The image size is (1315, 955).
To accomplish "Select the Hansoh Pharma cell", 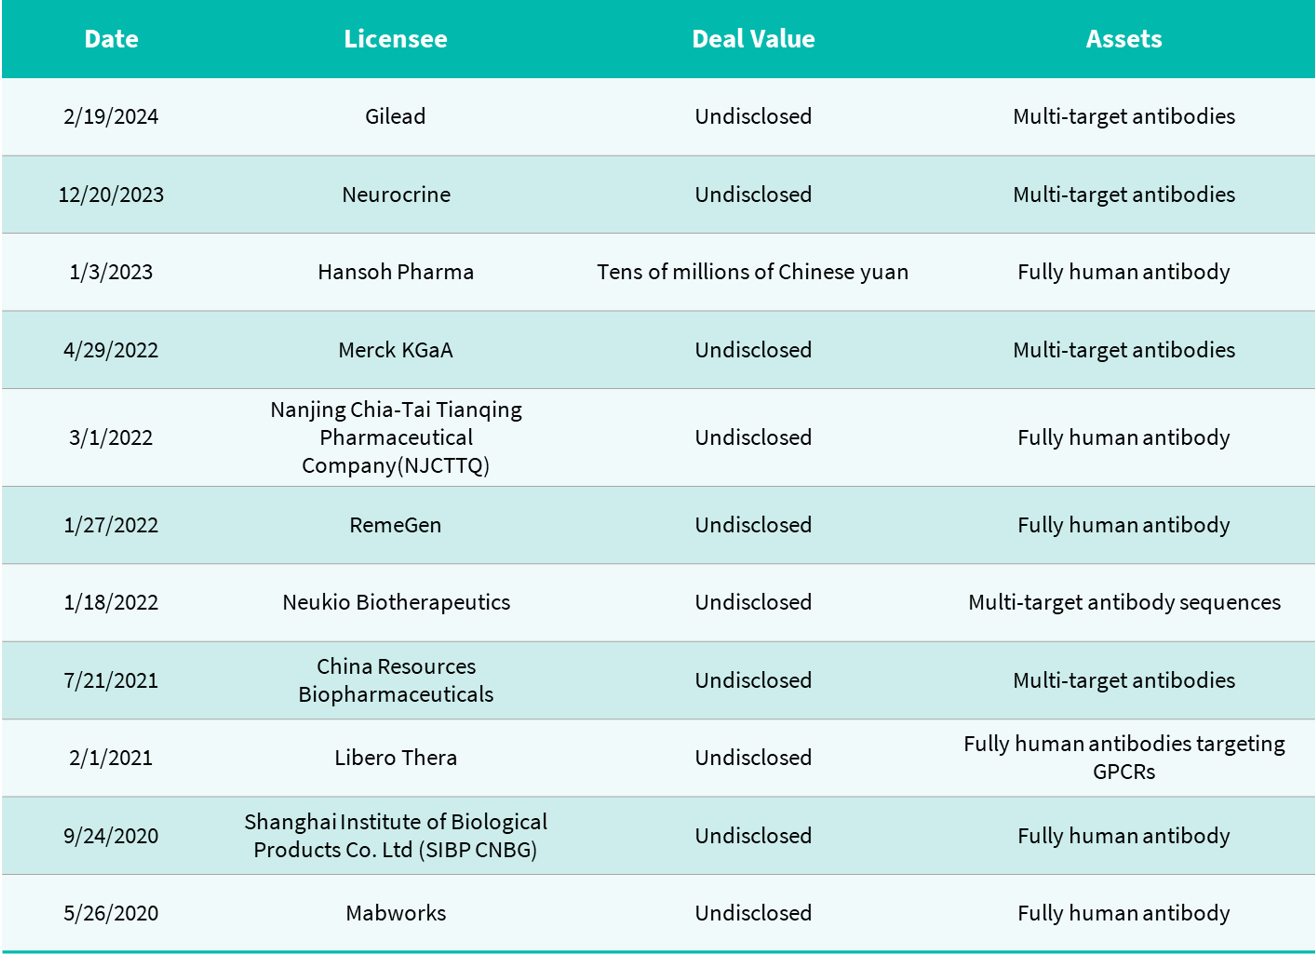I will 396,272.
